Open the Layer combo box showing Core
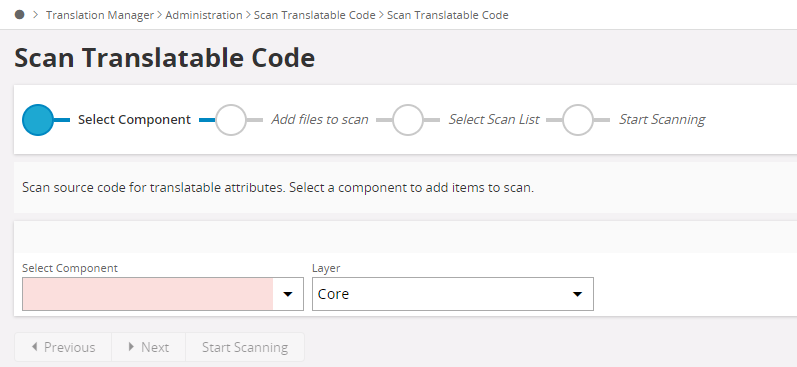 coord(452,294)
